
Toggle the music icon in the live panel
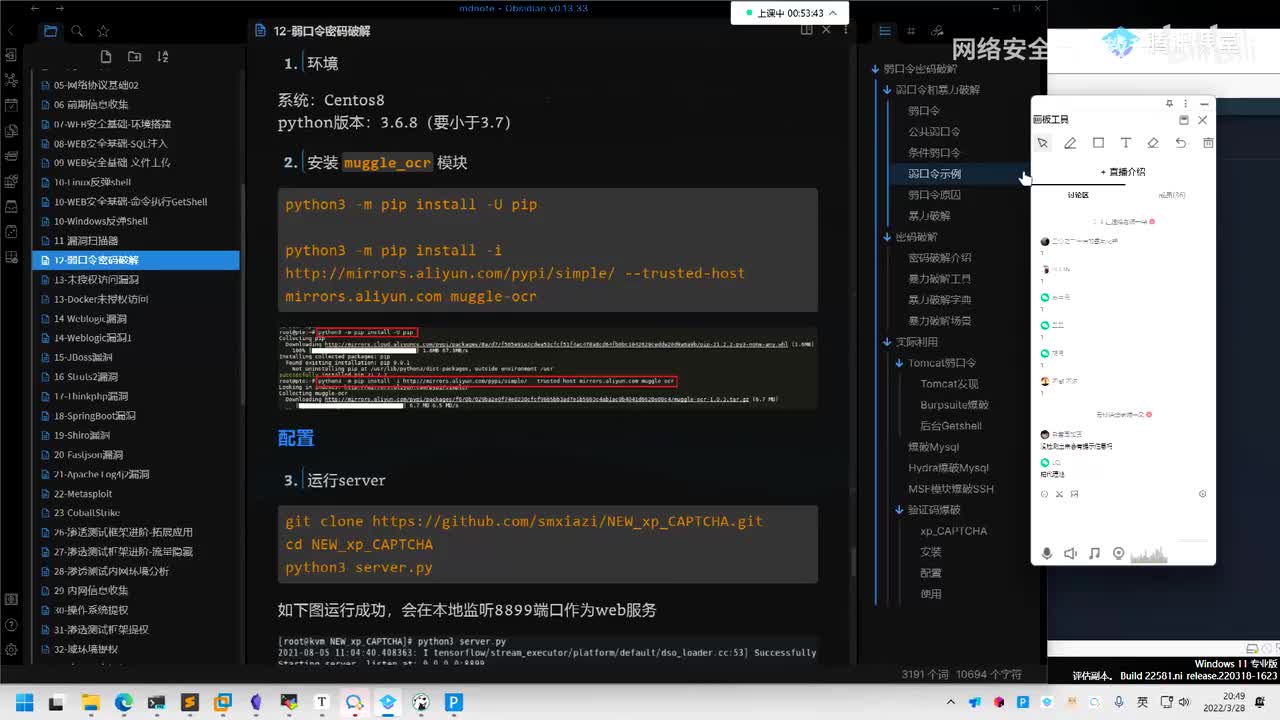pyautogui.click(x=1094, y=553)
